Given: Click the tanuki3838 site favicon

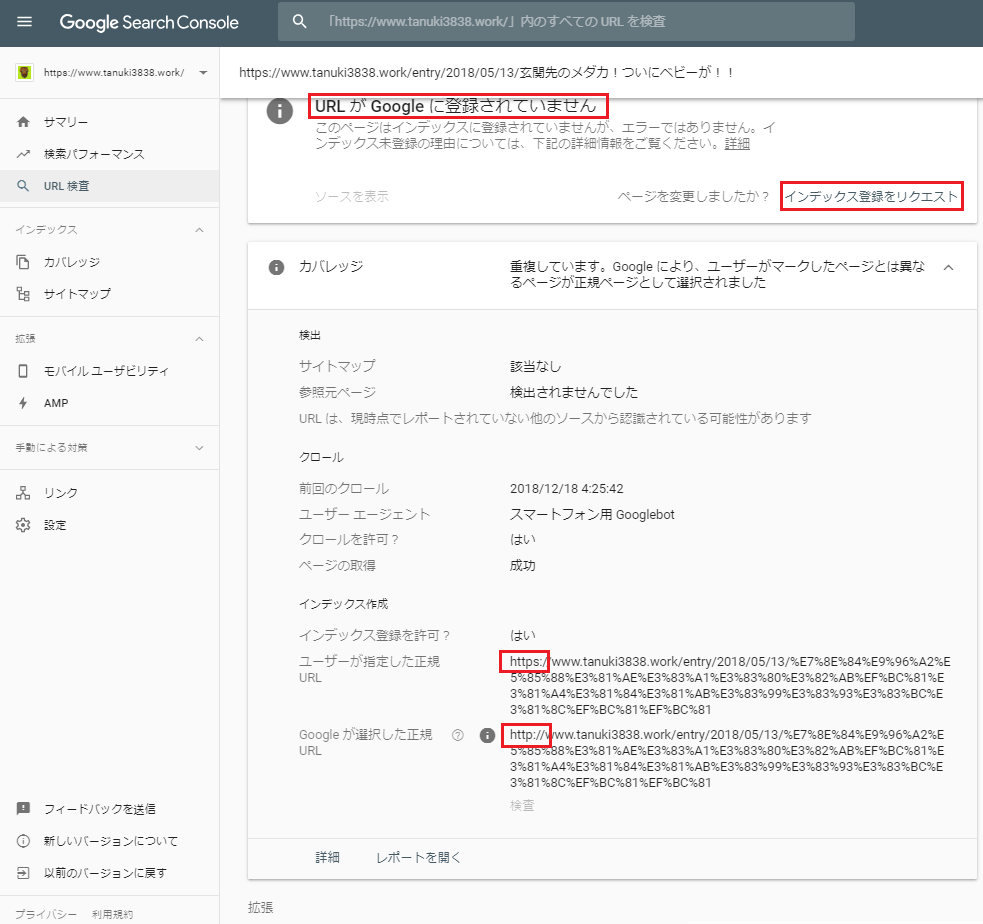Looking at the screenshot, I should point(24,73).
